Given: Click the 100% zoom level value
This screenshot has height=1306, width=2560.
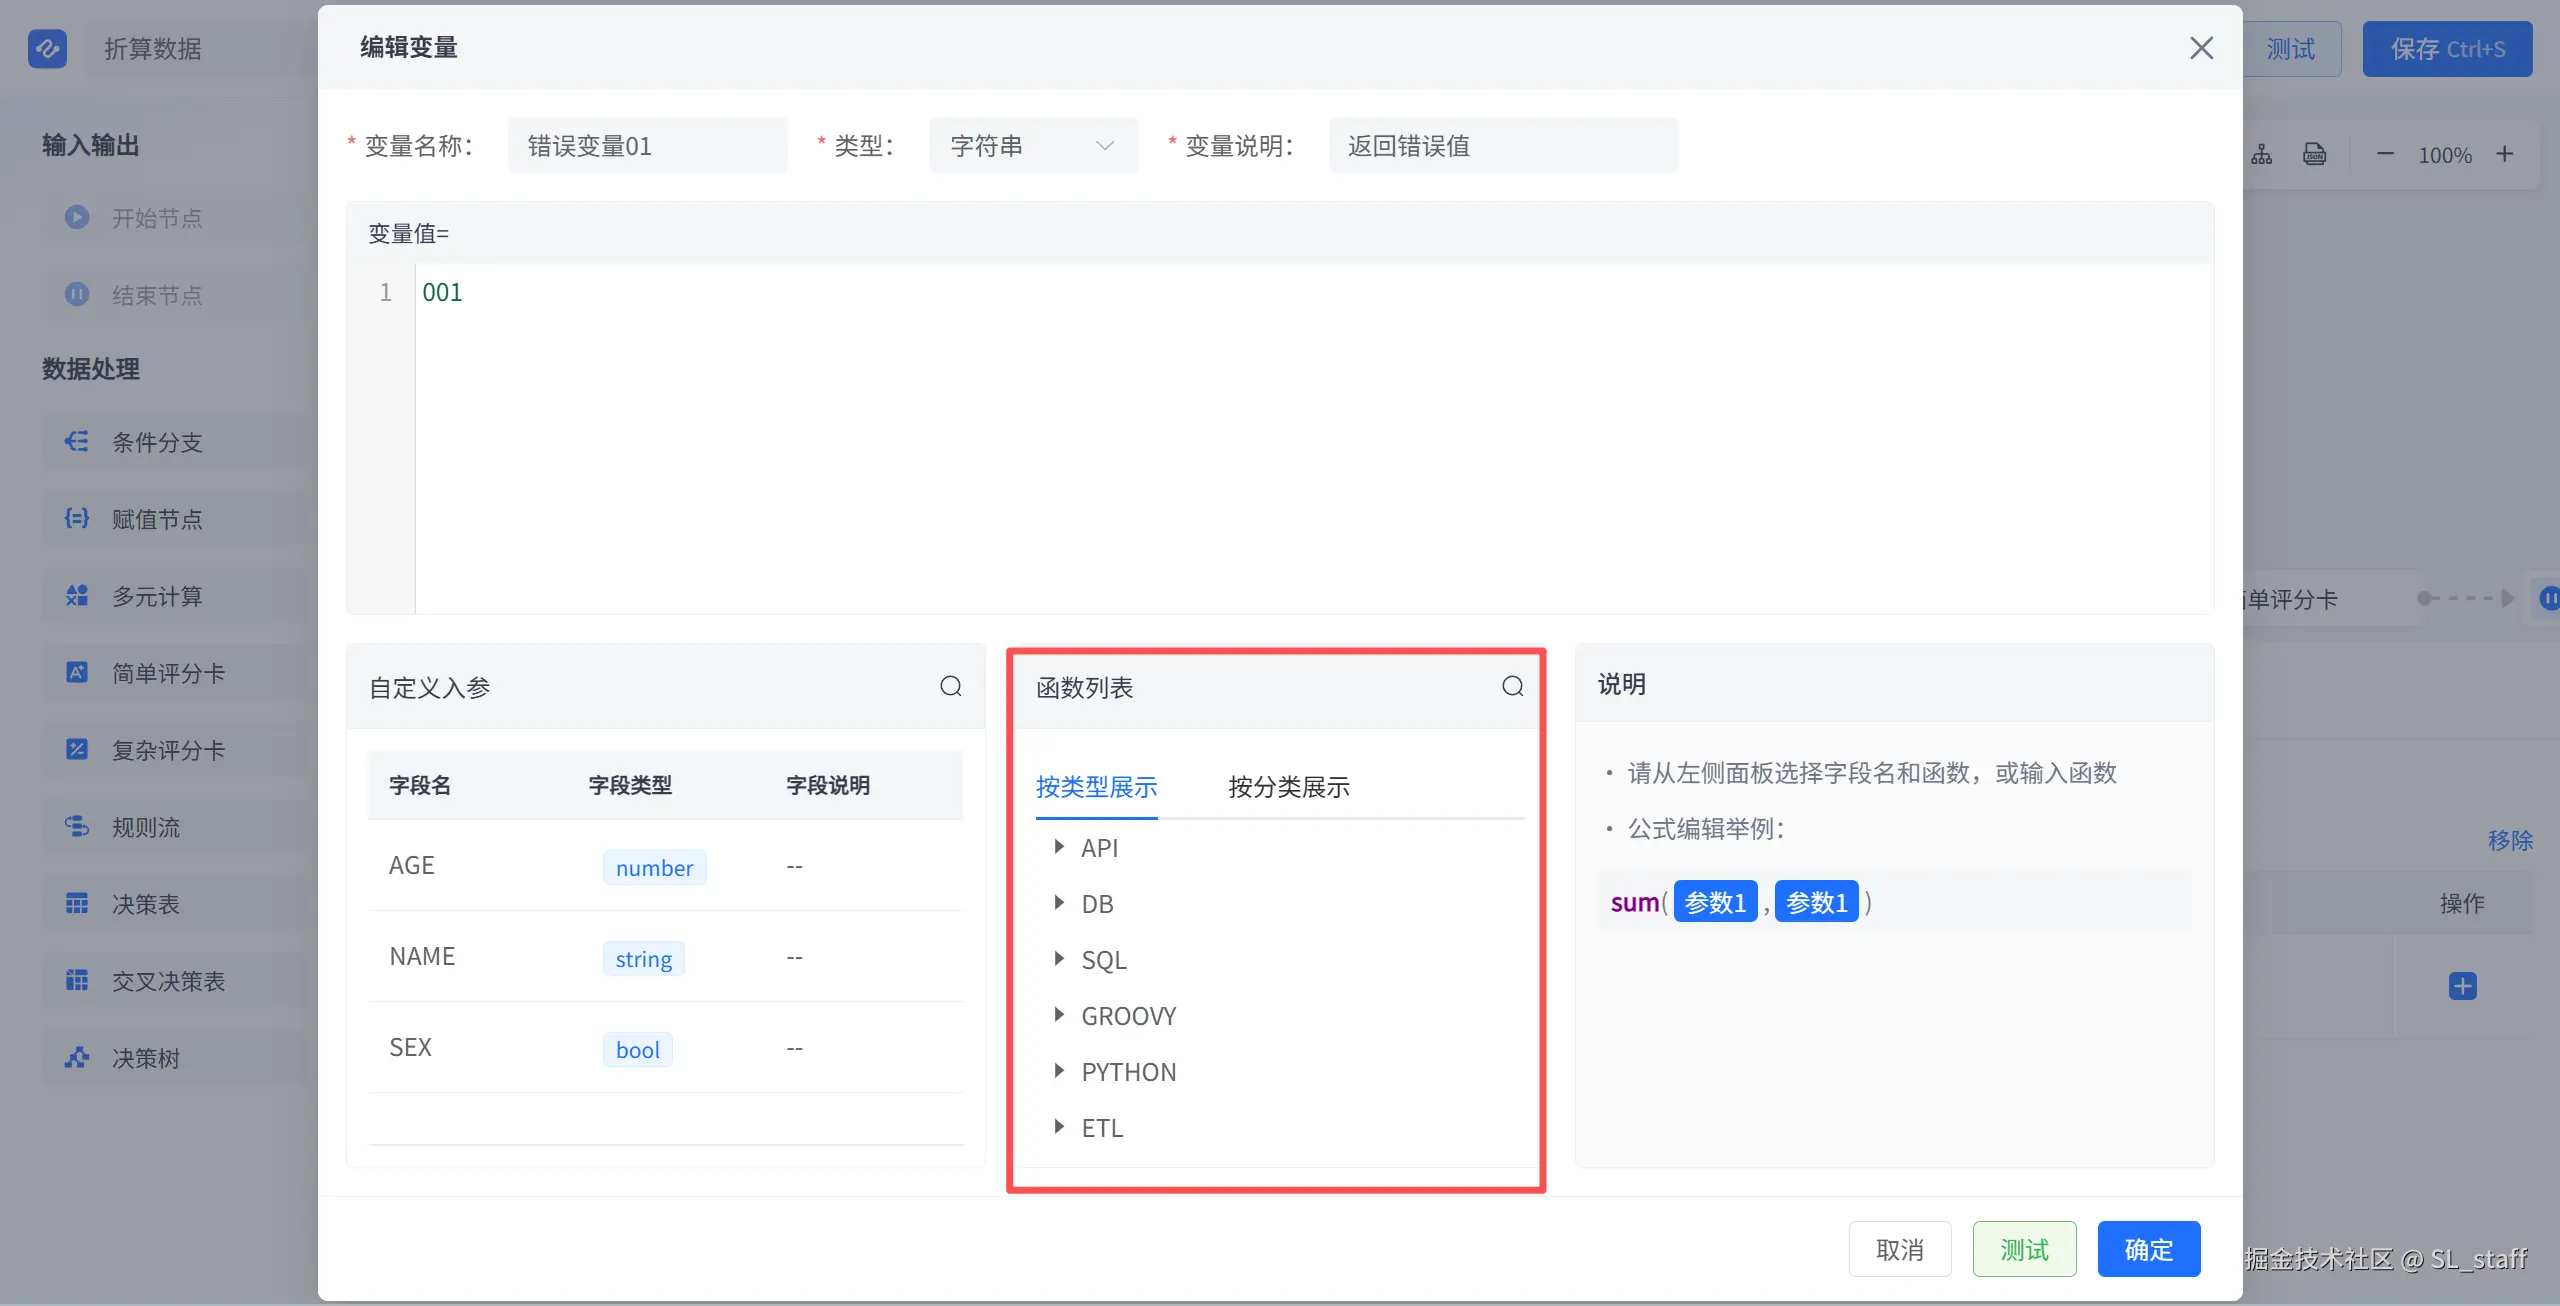Looking at the screenshot, I should point(2445,155).
